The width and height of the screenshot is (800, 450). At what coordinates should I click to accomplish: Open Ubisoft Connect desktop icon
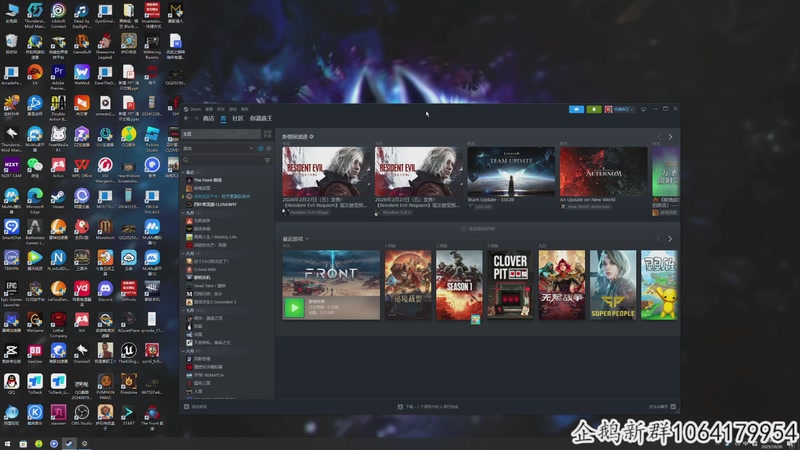point(58,15)
